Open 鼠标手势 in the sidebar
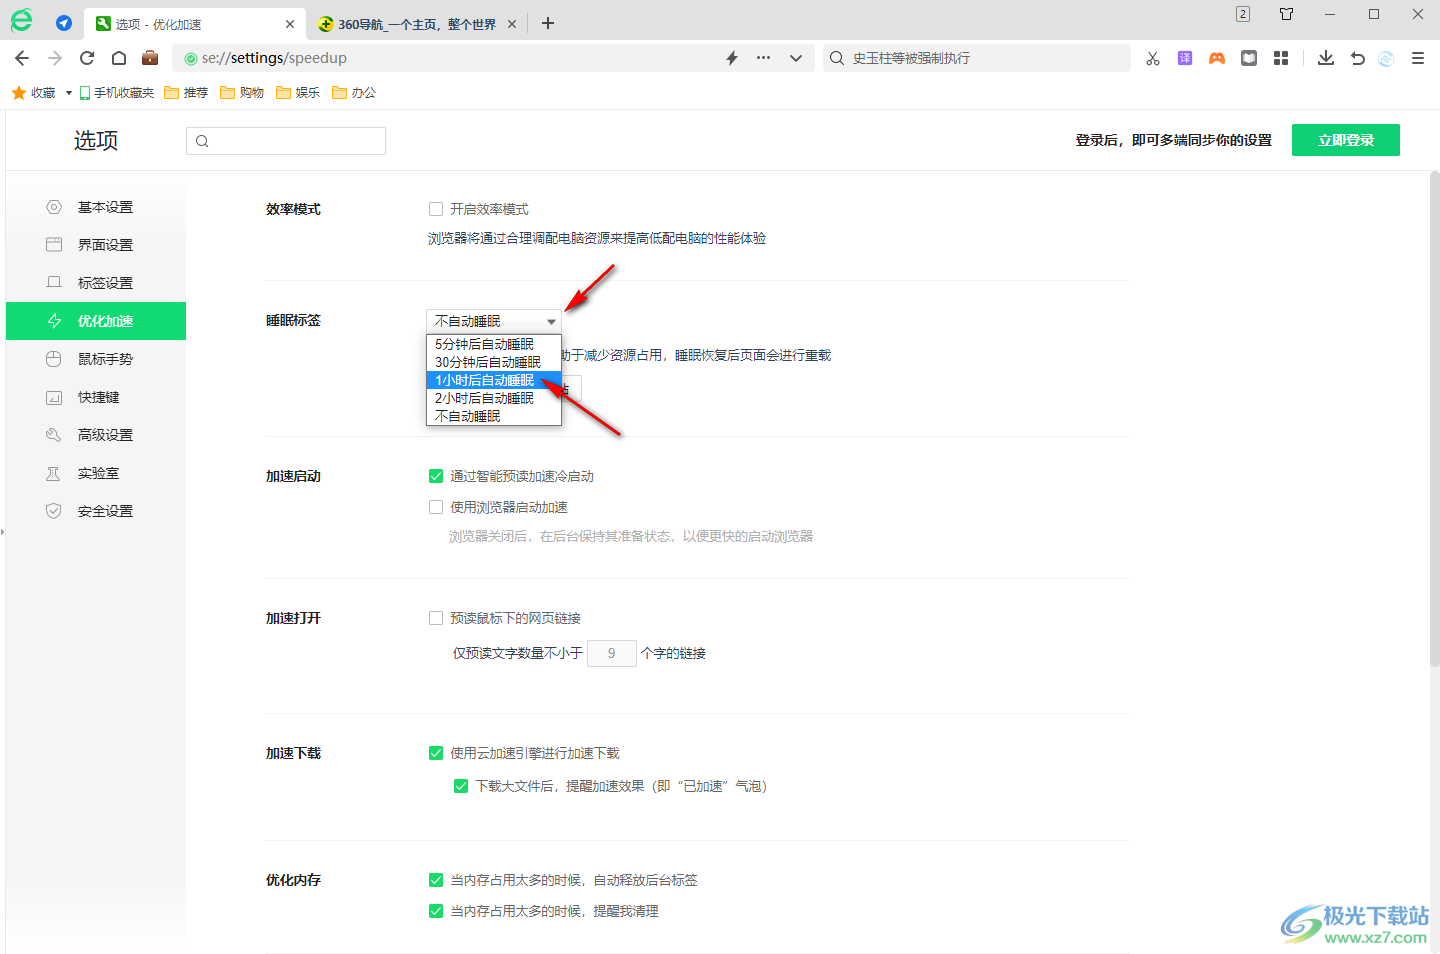This screenshot has width=1440, height=954. tap(96, 359)
